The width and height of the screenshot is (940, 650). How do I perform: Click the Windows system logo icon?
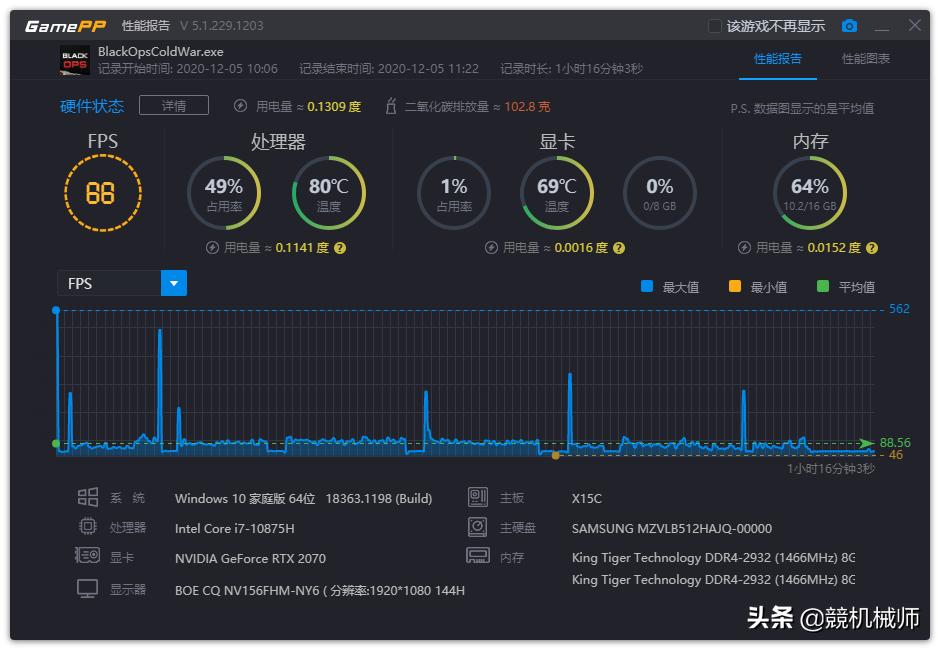tap(88, 497)
